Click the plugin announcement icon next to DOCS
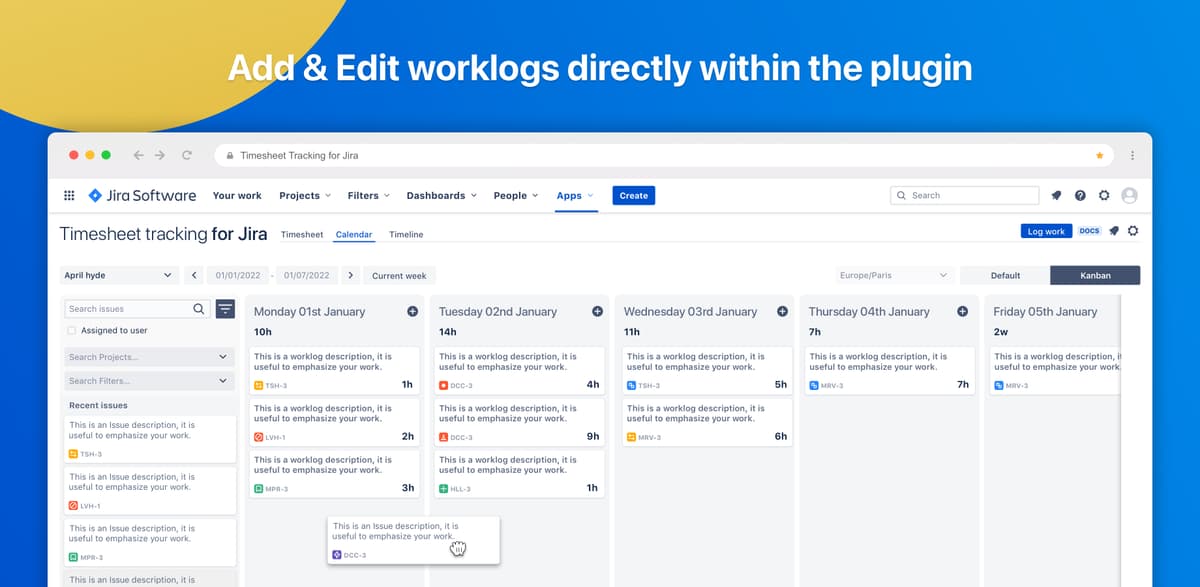Image resolution: width=1200 pixels, height=587 pixels. [1114, 231]
